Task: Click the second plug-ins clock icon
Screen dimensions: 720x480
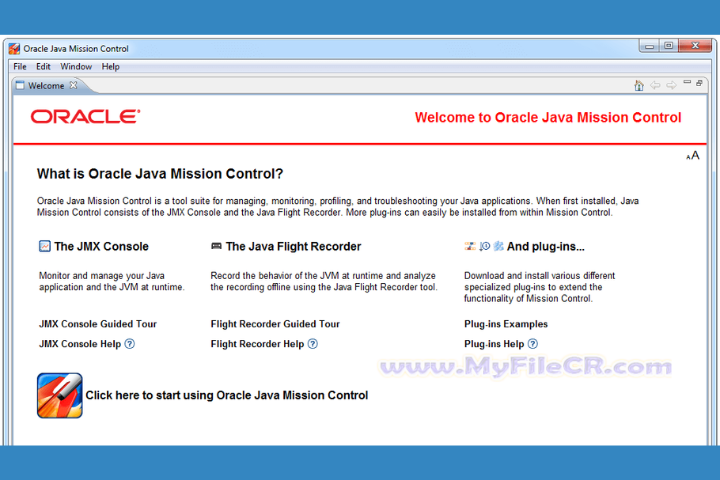Action: [x=484, y=246]
